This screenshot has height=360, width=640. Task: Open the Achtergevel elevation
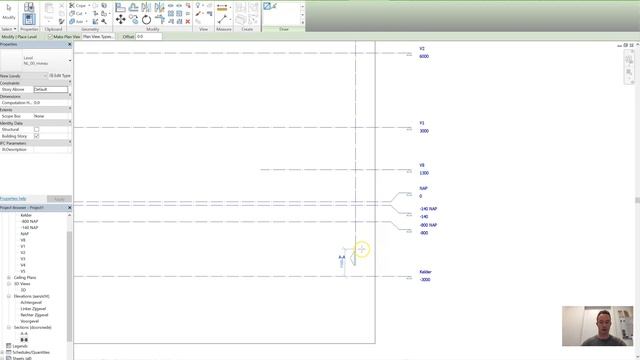[31, 302]
